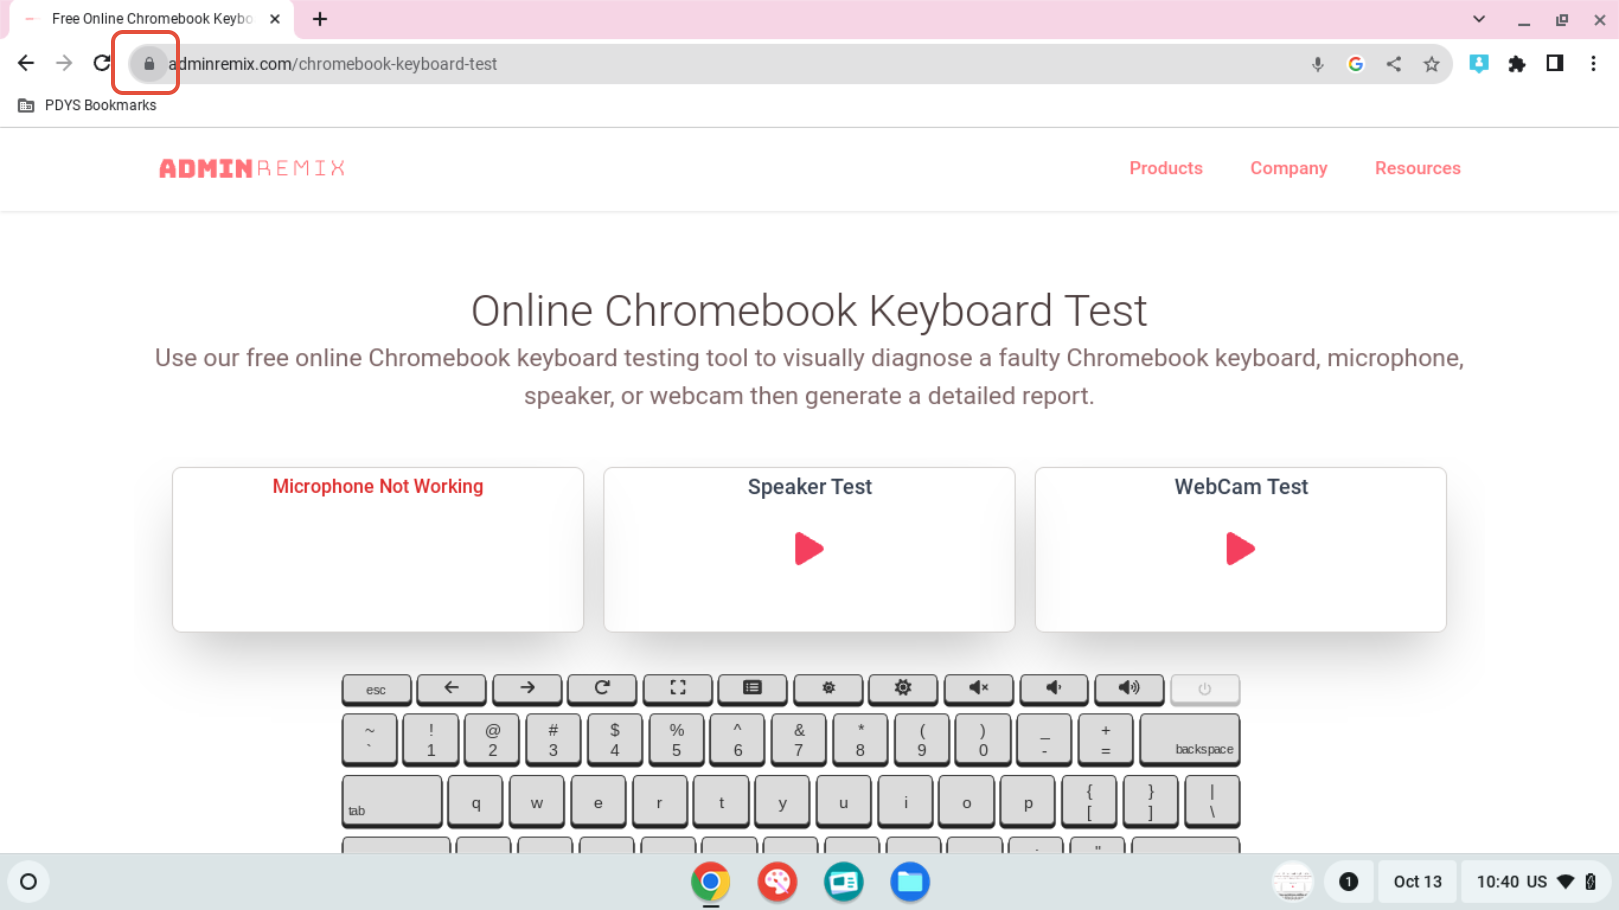Click the brightness up key

click(903, 689)
